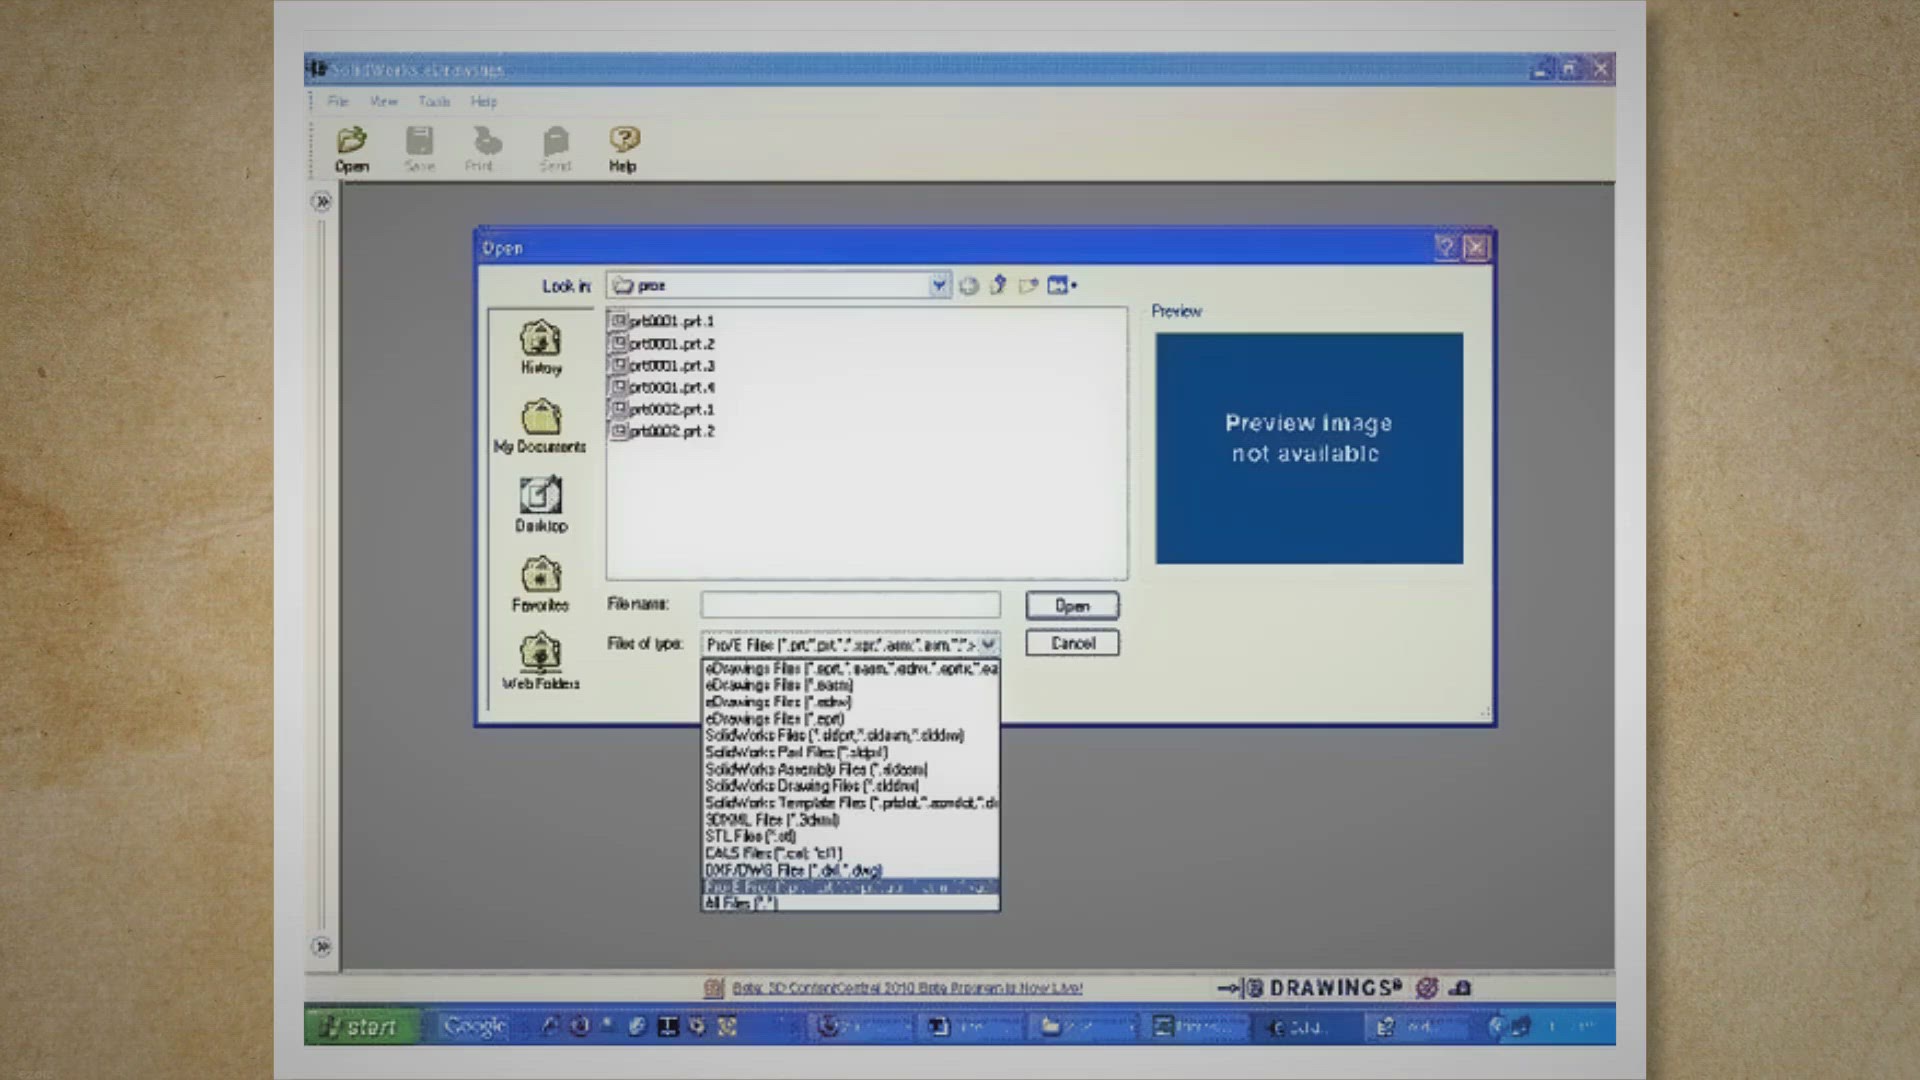Click the Help toolbar icon
This screenshot has width=1920, height=1080.
click(x=624, y=150)
